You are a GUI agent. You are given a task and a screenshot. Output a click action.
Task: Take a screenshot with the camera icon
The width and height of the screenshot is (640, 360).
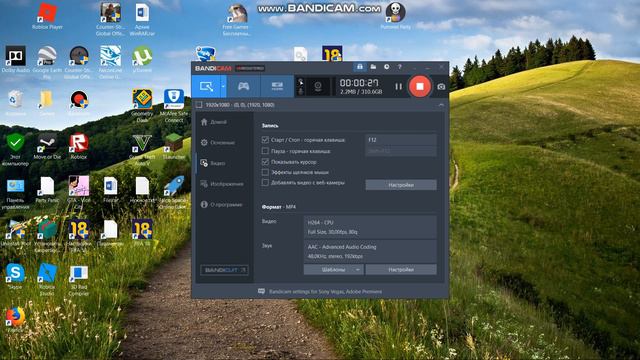pos(441,87)
